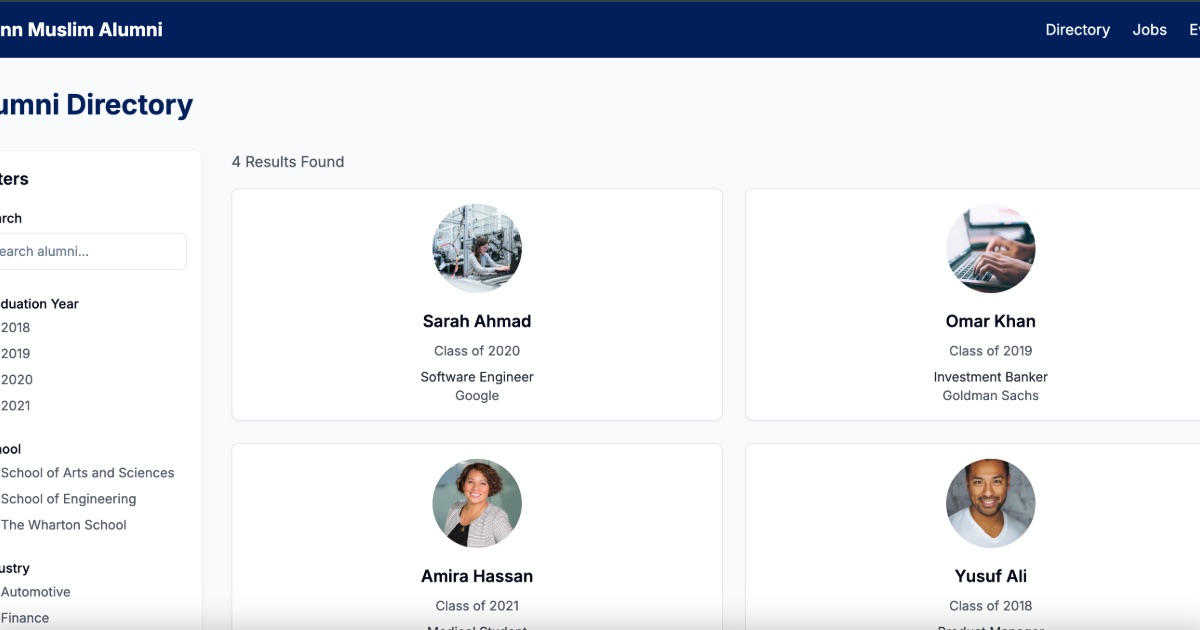Viewport: 1200px width, 630px height.
Task: Select The Wharton School filter
Action: tap(63, 524)
